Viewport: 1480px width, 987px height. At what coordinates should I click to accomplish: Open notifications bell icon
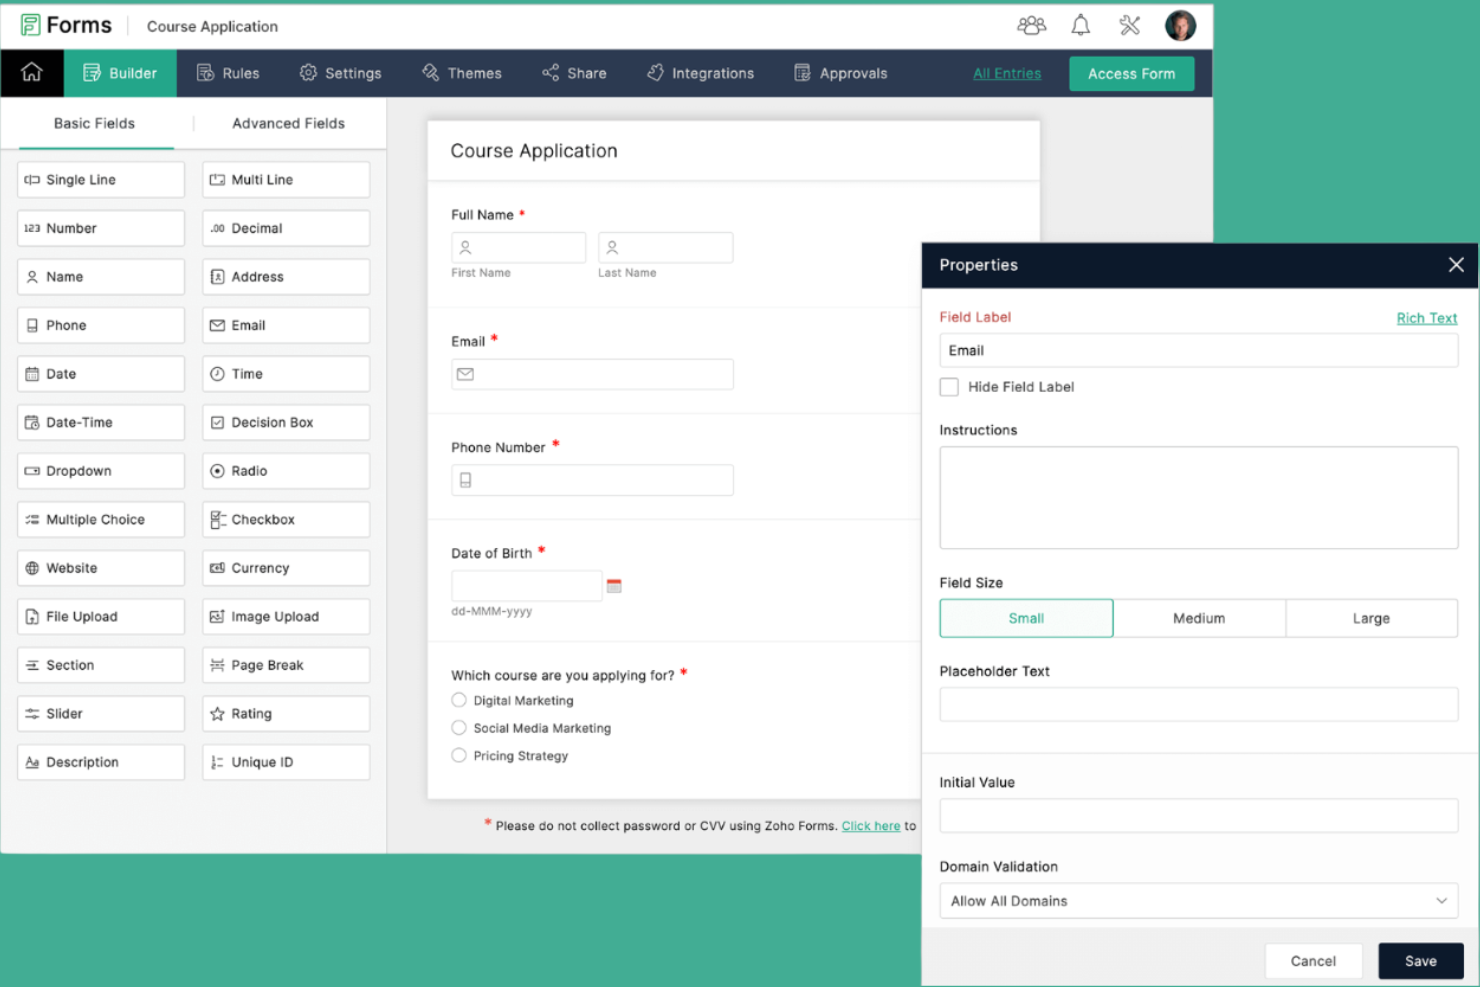click(1080, 25)
